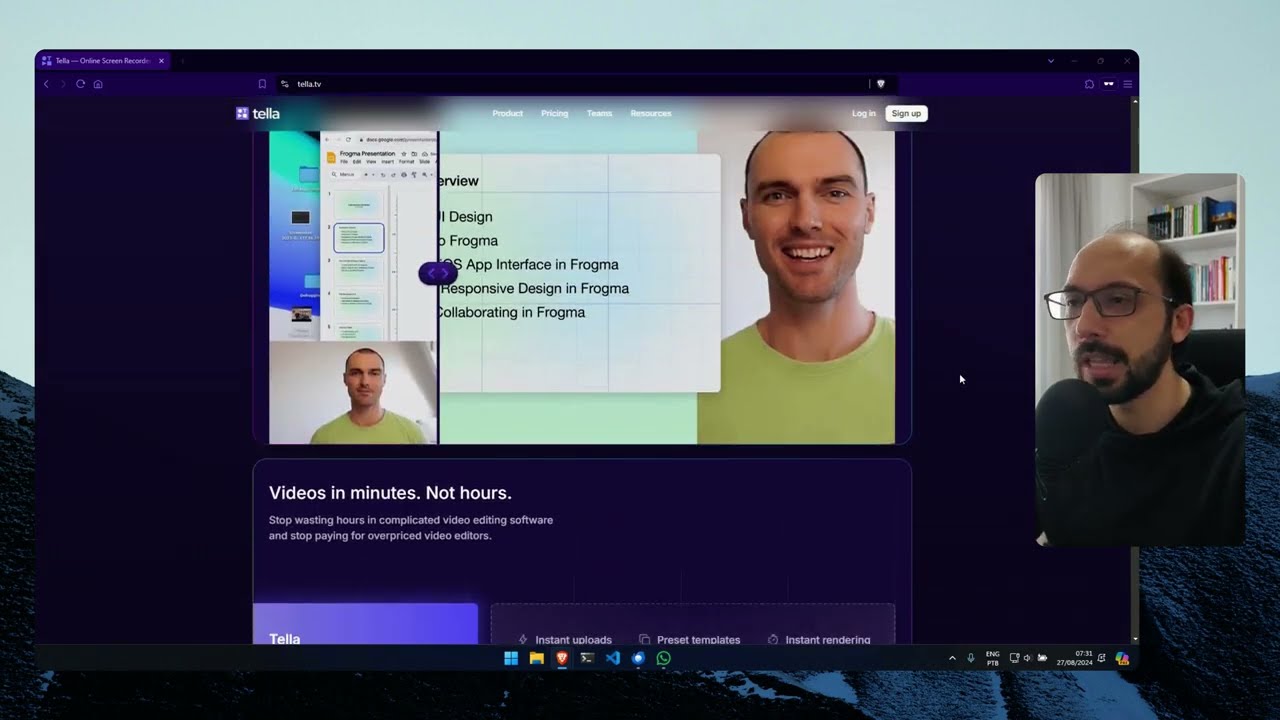This screenshot has height=720, width=1280.
Task: Open the Pricing nav link
Action: pos(554,113)
